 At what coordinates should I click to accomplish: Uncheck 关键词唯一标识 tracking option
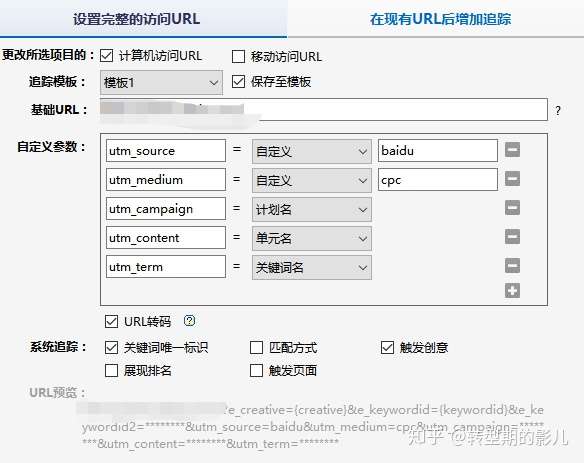[111, 348]
